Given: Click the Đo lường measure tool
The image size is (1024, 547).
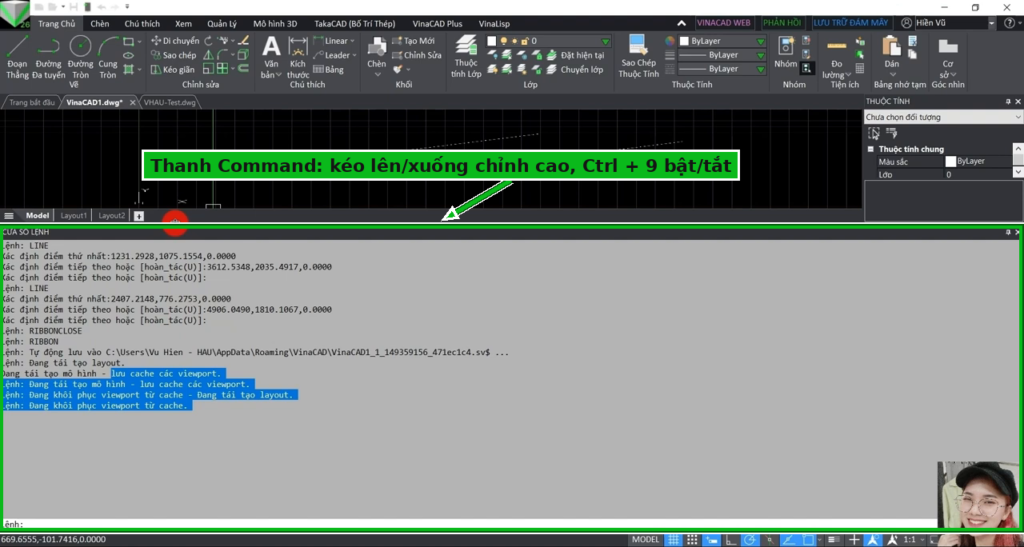Looking at the screenshot, I should [837, 57].
